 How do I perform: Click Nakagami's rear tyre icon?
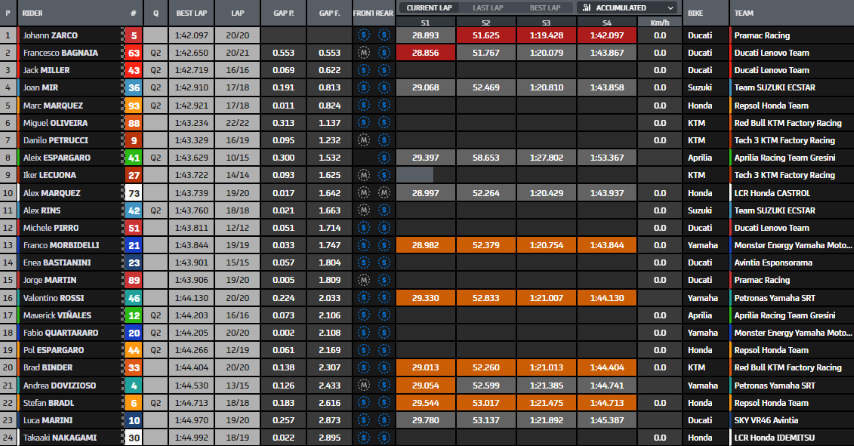(382, 437)
